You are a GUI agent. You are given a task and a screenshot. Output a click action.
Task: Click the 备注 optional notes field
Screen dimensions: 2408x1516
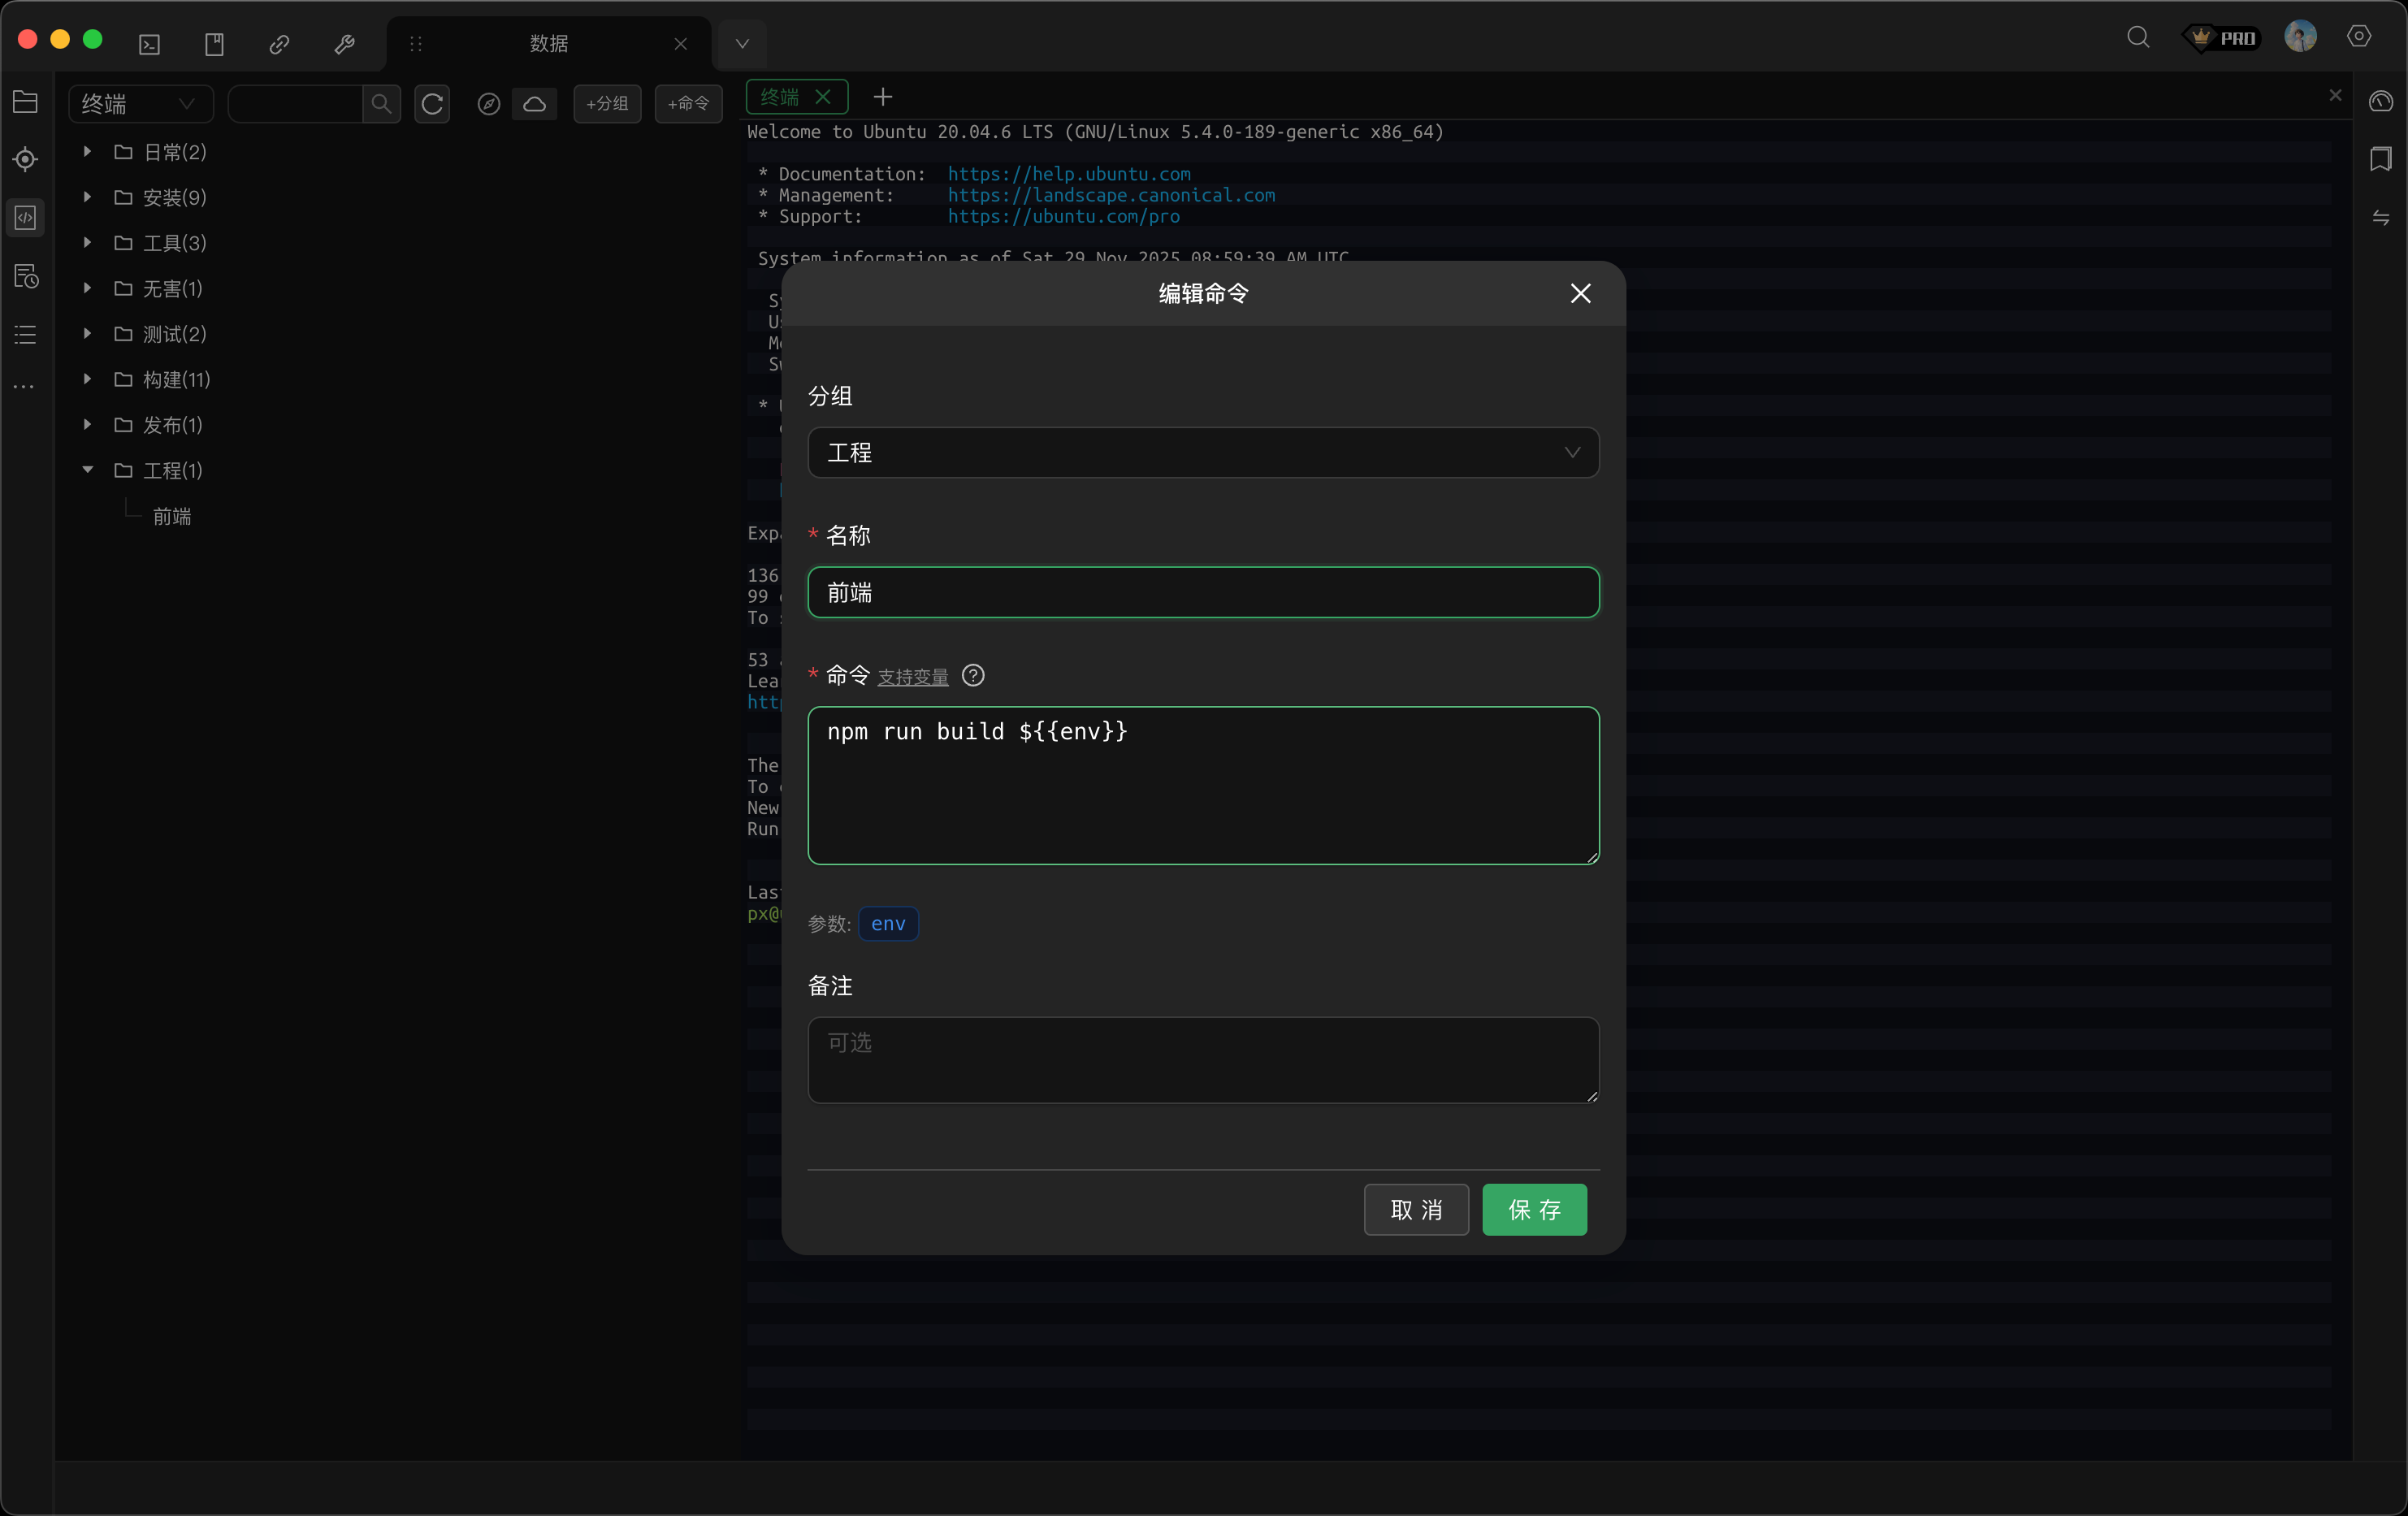point(1203,1060)
